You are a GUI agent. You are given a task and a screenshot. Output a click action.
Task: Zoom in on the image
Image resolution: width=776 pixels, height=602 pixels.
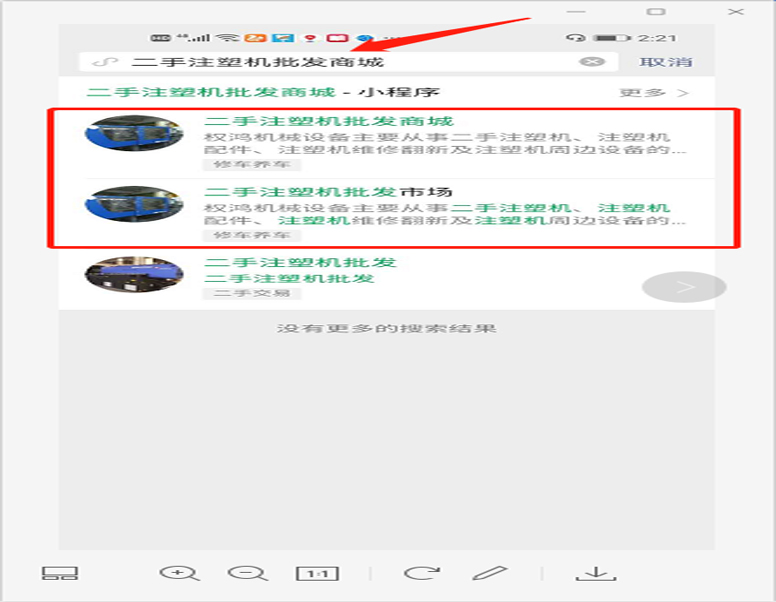pos(179,574)
